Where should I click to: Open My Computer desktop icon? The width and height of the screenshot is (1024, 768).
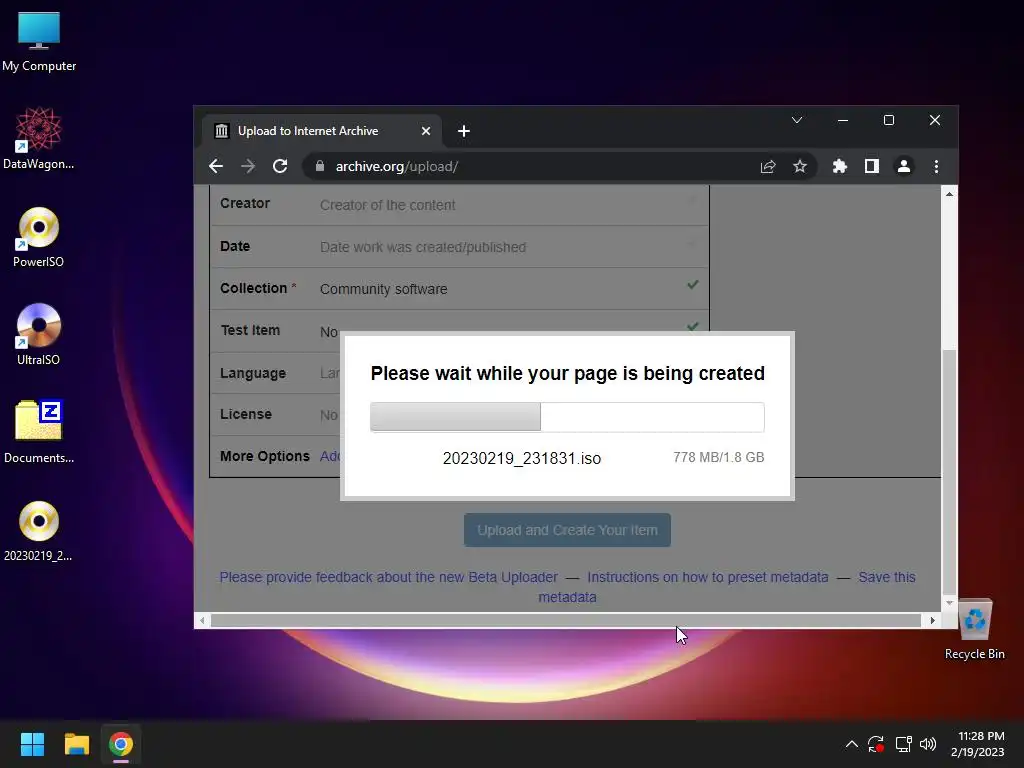pyautogui.click(x=39, y=42)
